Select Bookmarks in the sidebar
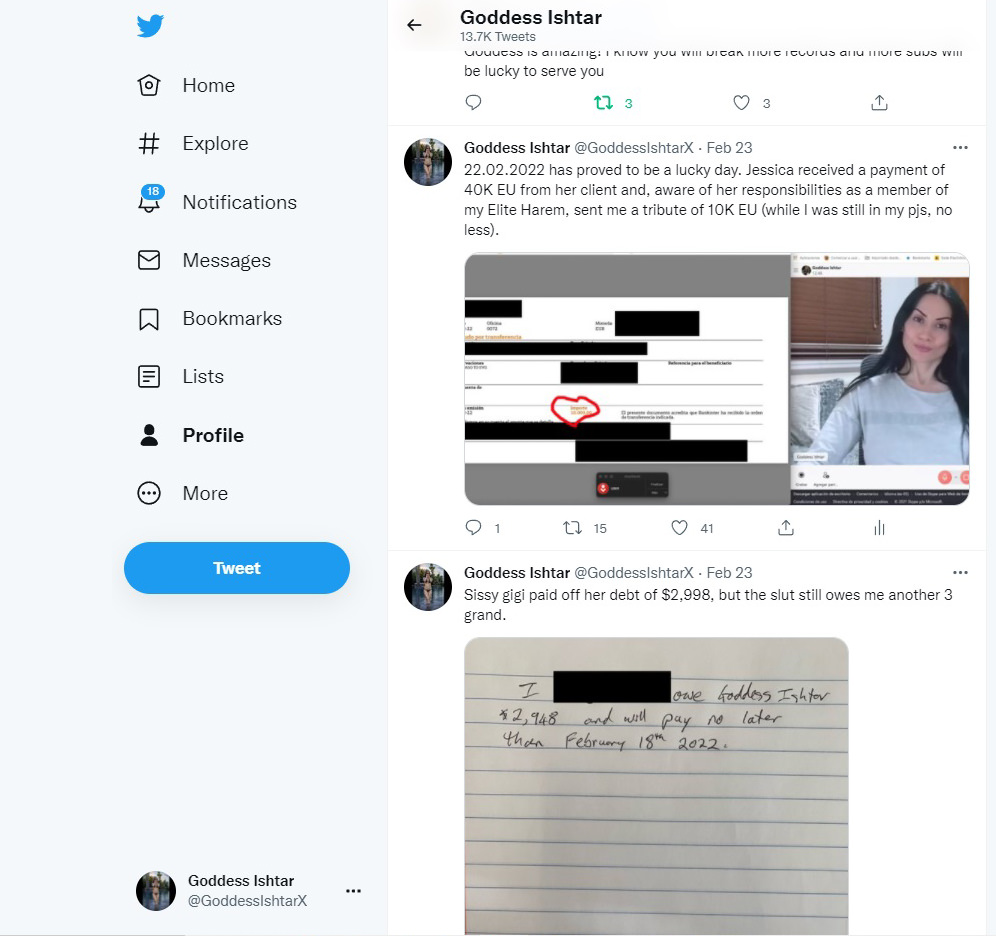The height and width of the screenshot is (936, 996). 210,319
